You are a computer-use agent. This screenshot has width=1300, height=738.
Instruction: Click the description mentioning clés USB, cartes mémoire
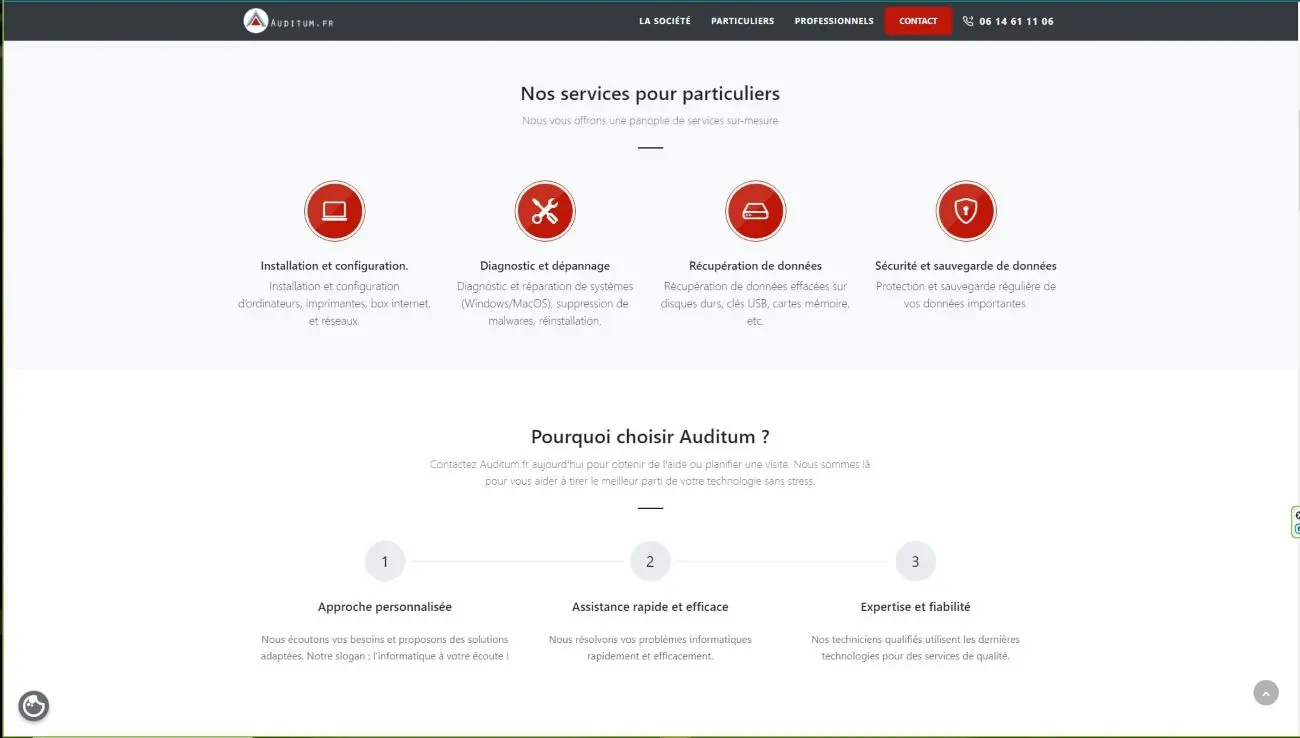755,304
